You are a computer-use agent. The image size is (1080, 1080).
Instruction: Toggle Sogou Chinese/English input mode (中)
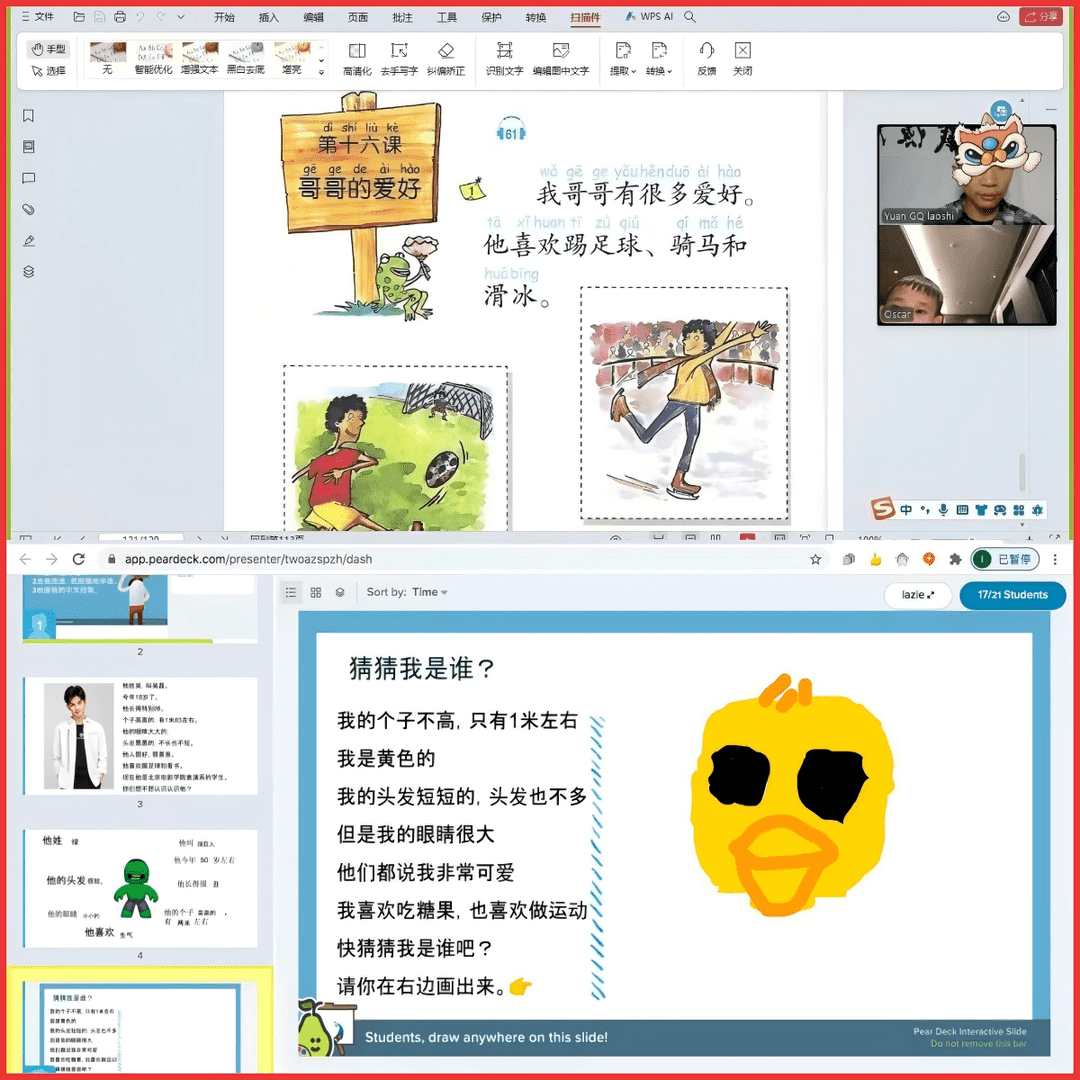(906, 510)
